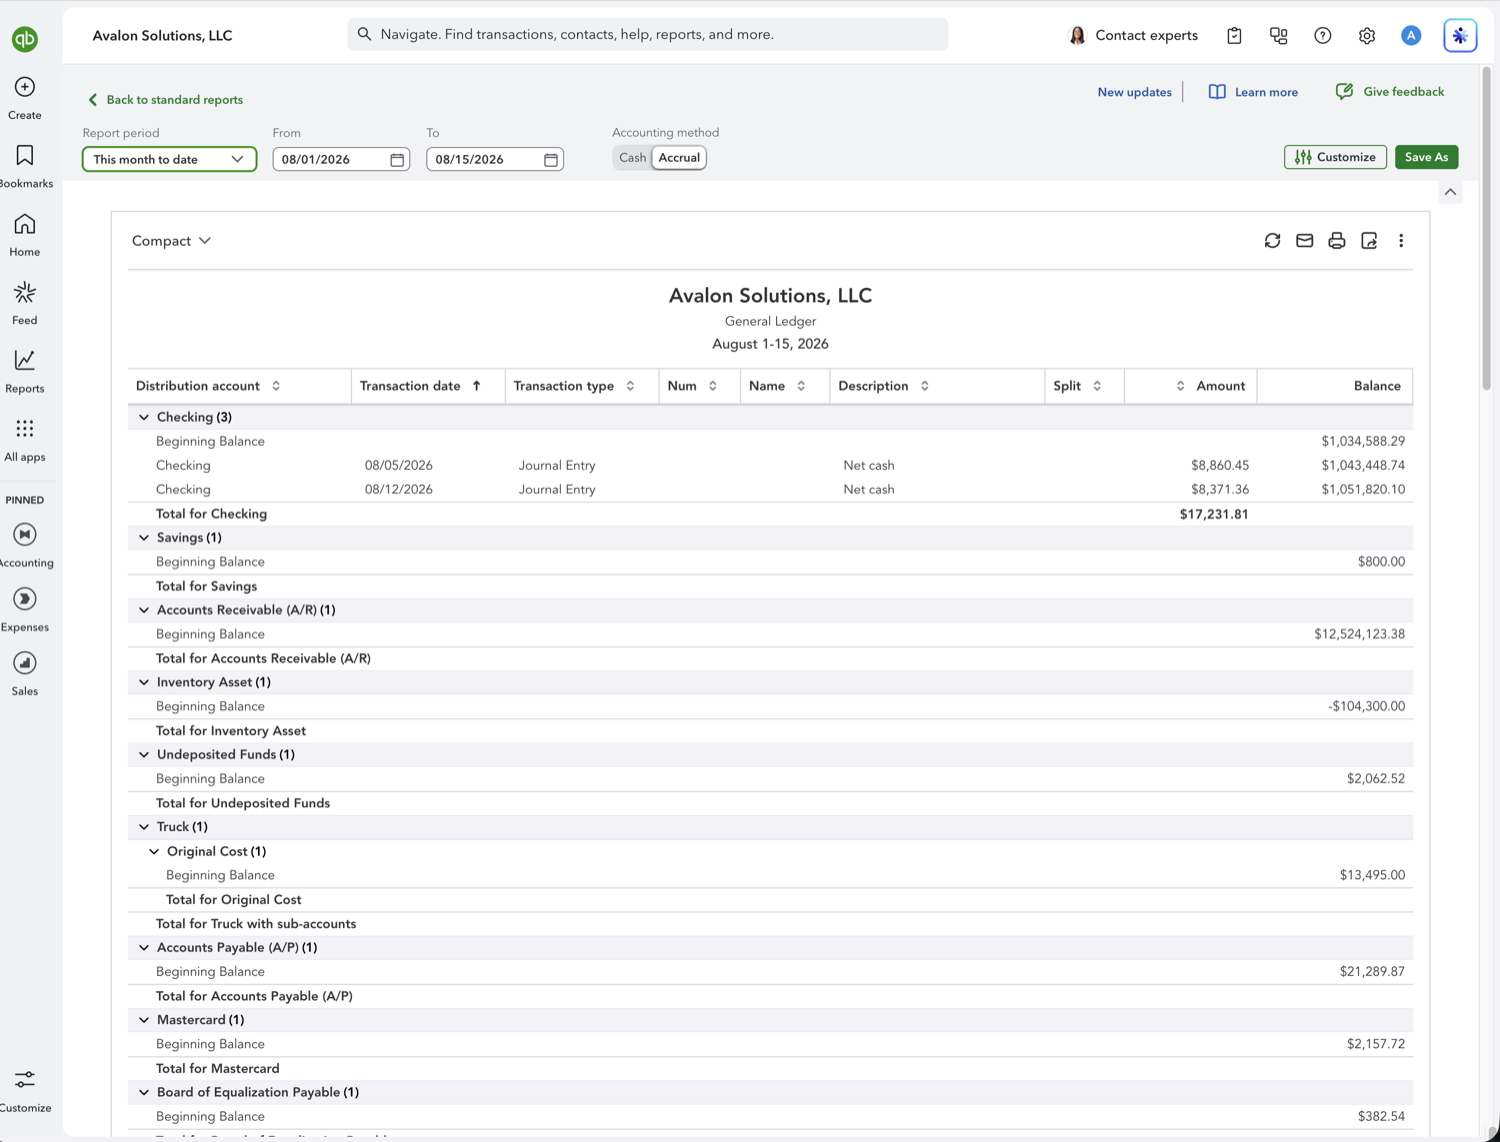Collapse the Checking (3) section
This screenshot has height=1142, width=1500.
point(144,417)
